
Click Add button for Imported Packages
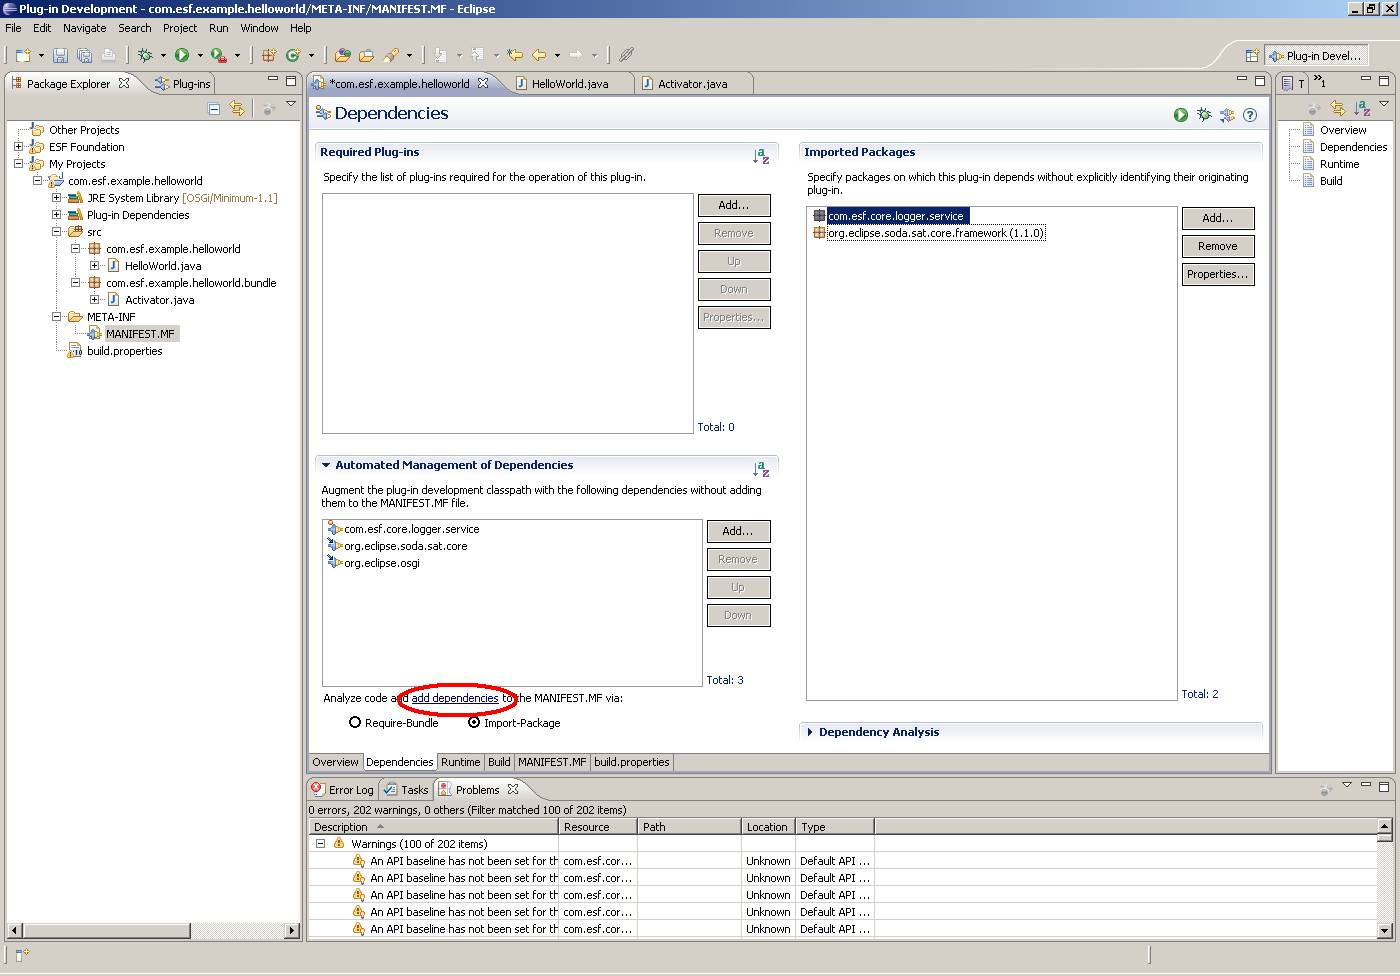(1218, 218)
